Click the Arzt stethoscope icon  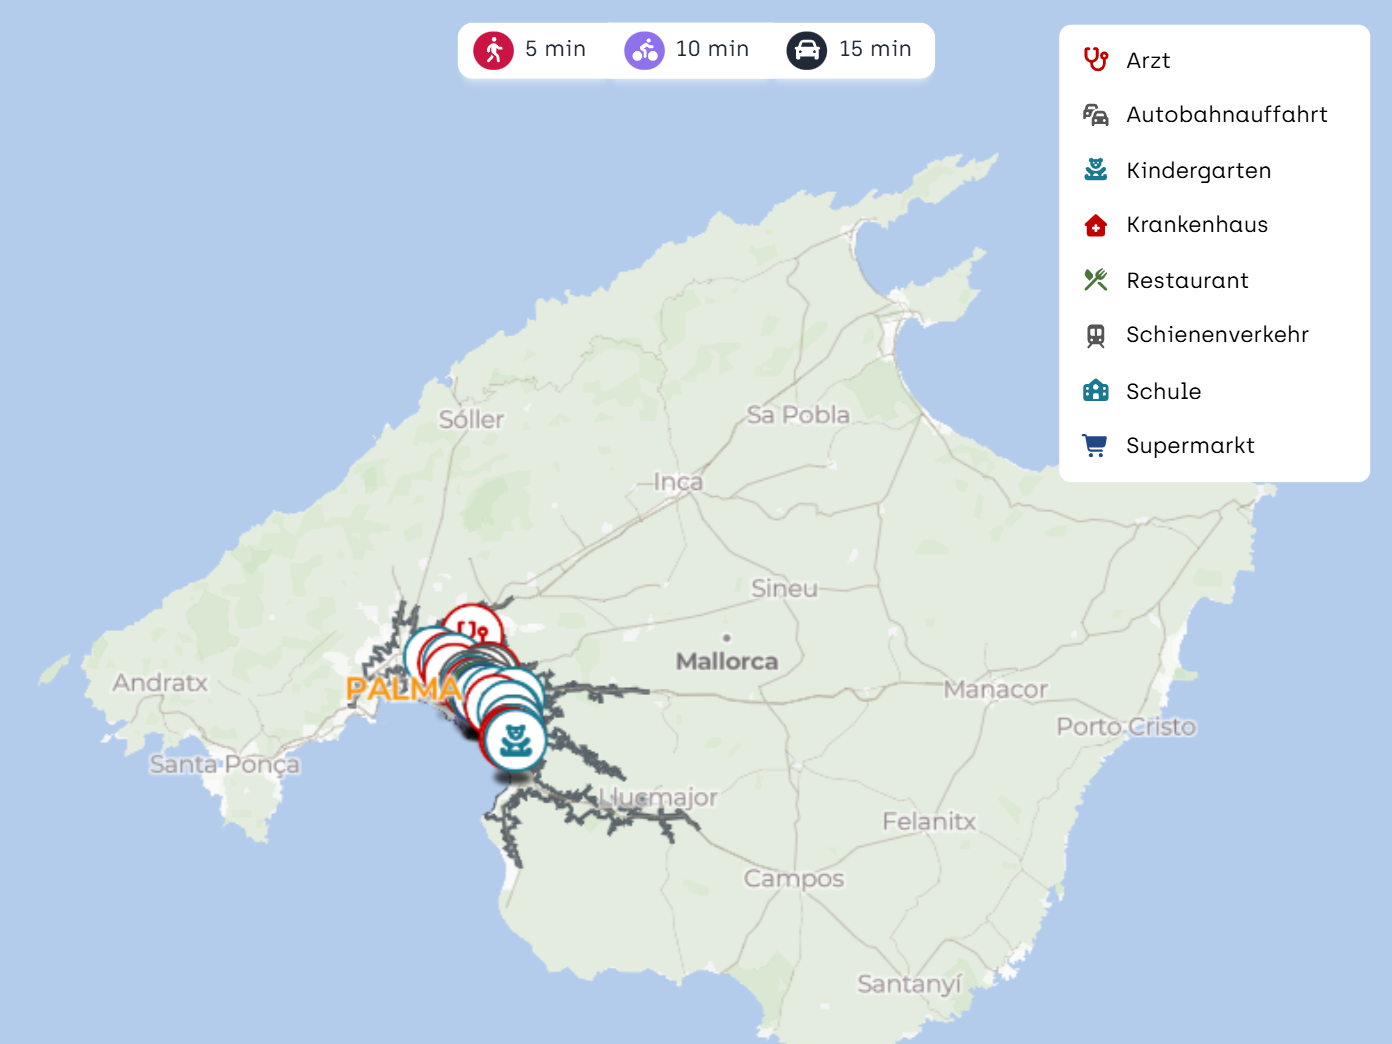pyautogui.click(x=1096, y=60)
